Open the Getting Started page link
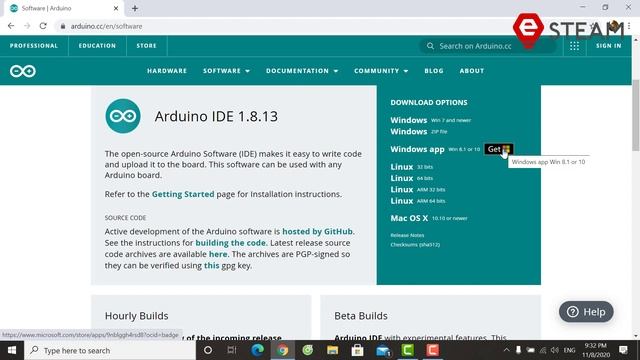640x360 pixels. [x=183, y=194]
